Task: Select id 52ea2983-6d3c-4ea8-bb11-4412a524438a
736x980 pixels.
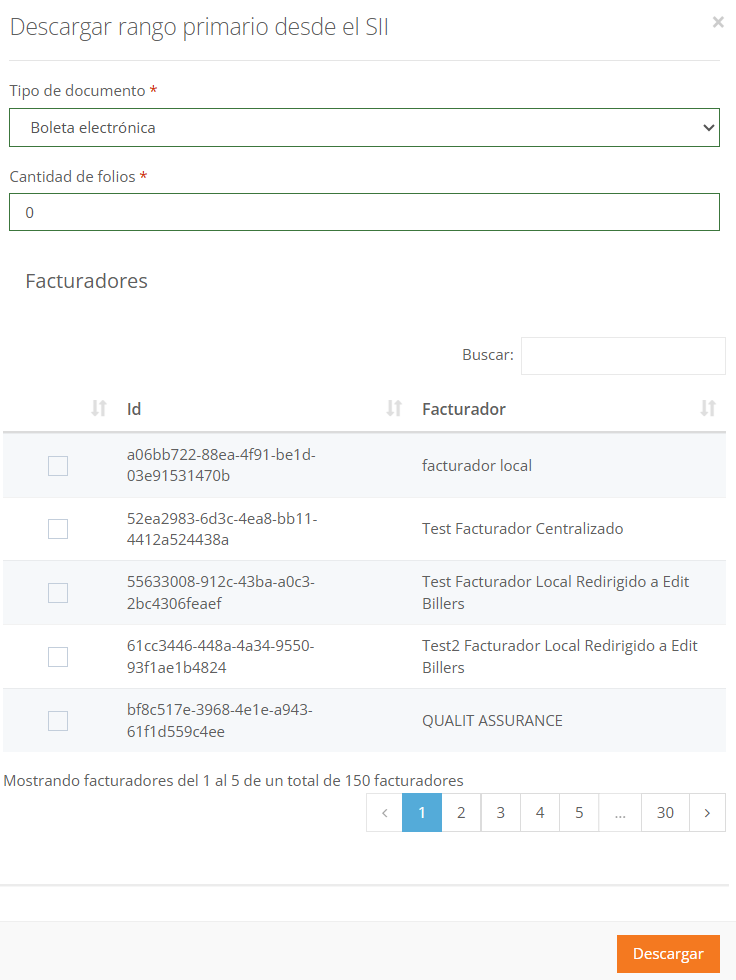Action: [x=222, y=529]
